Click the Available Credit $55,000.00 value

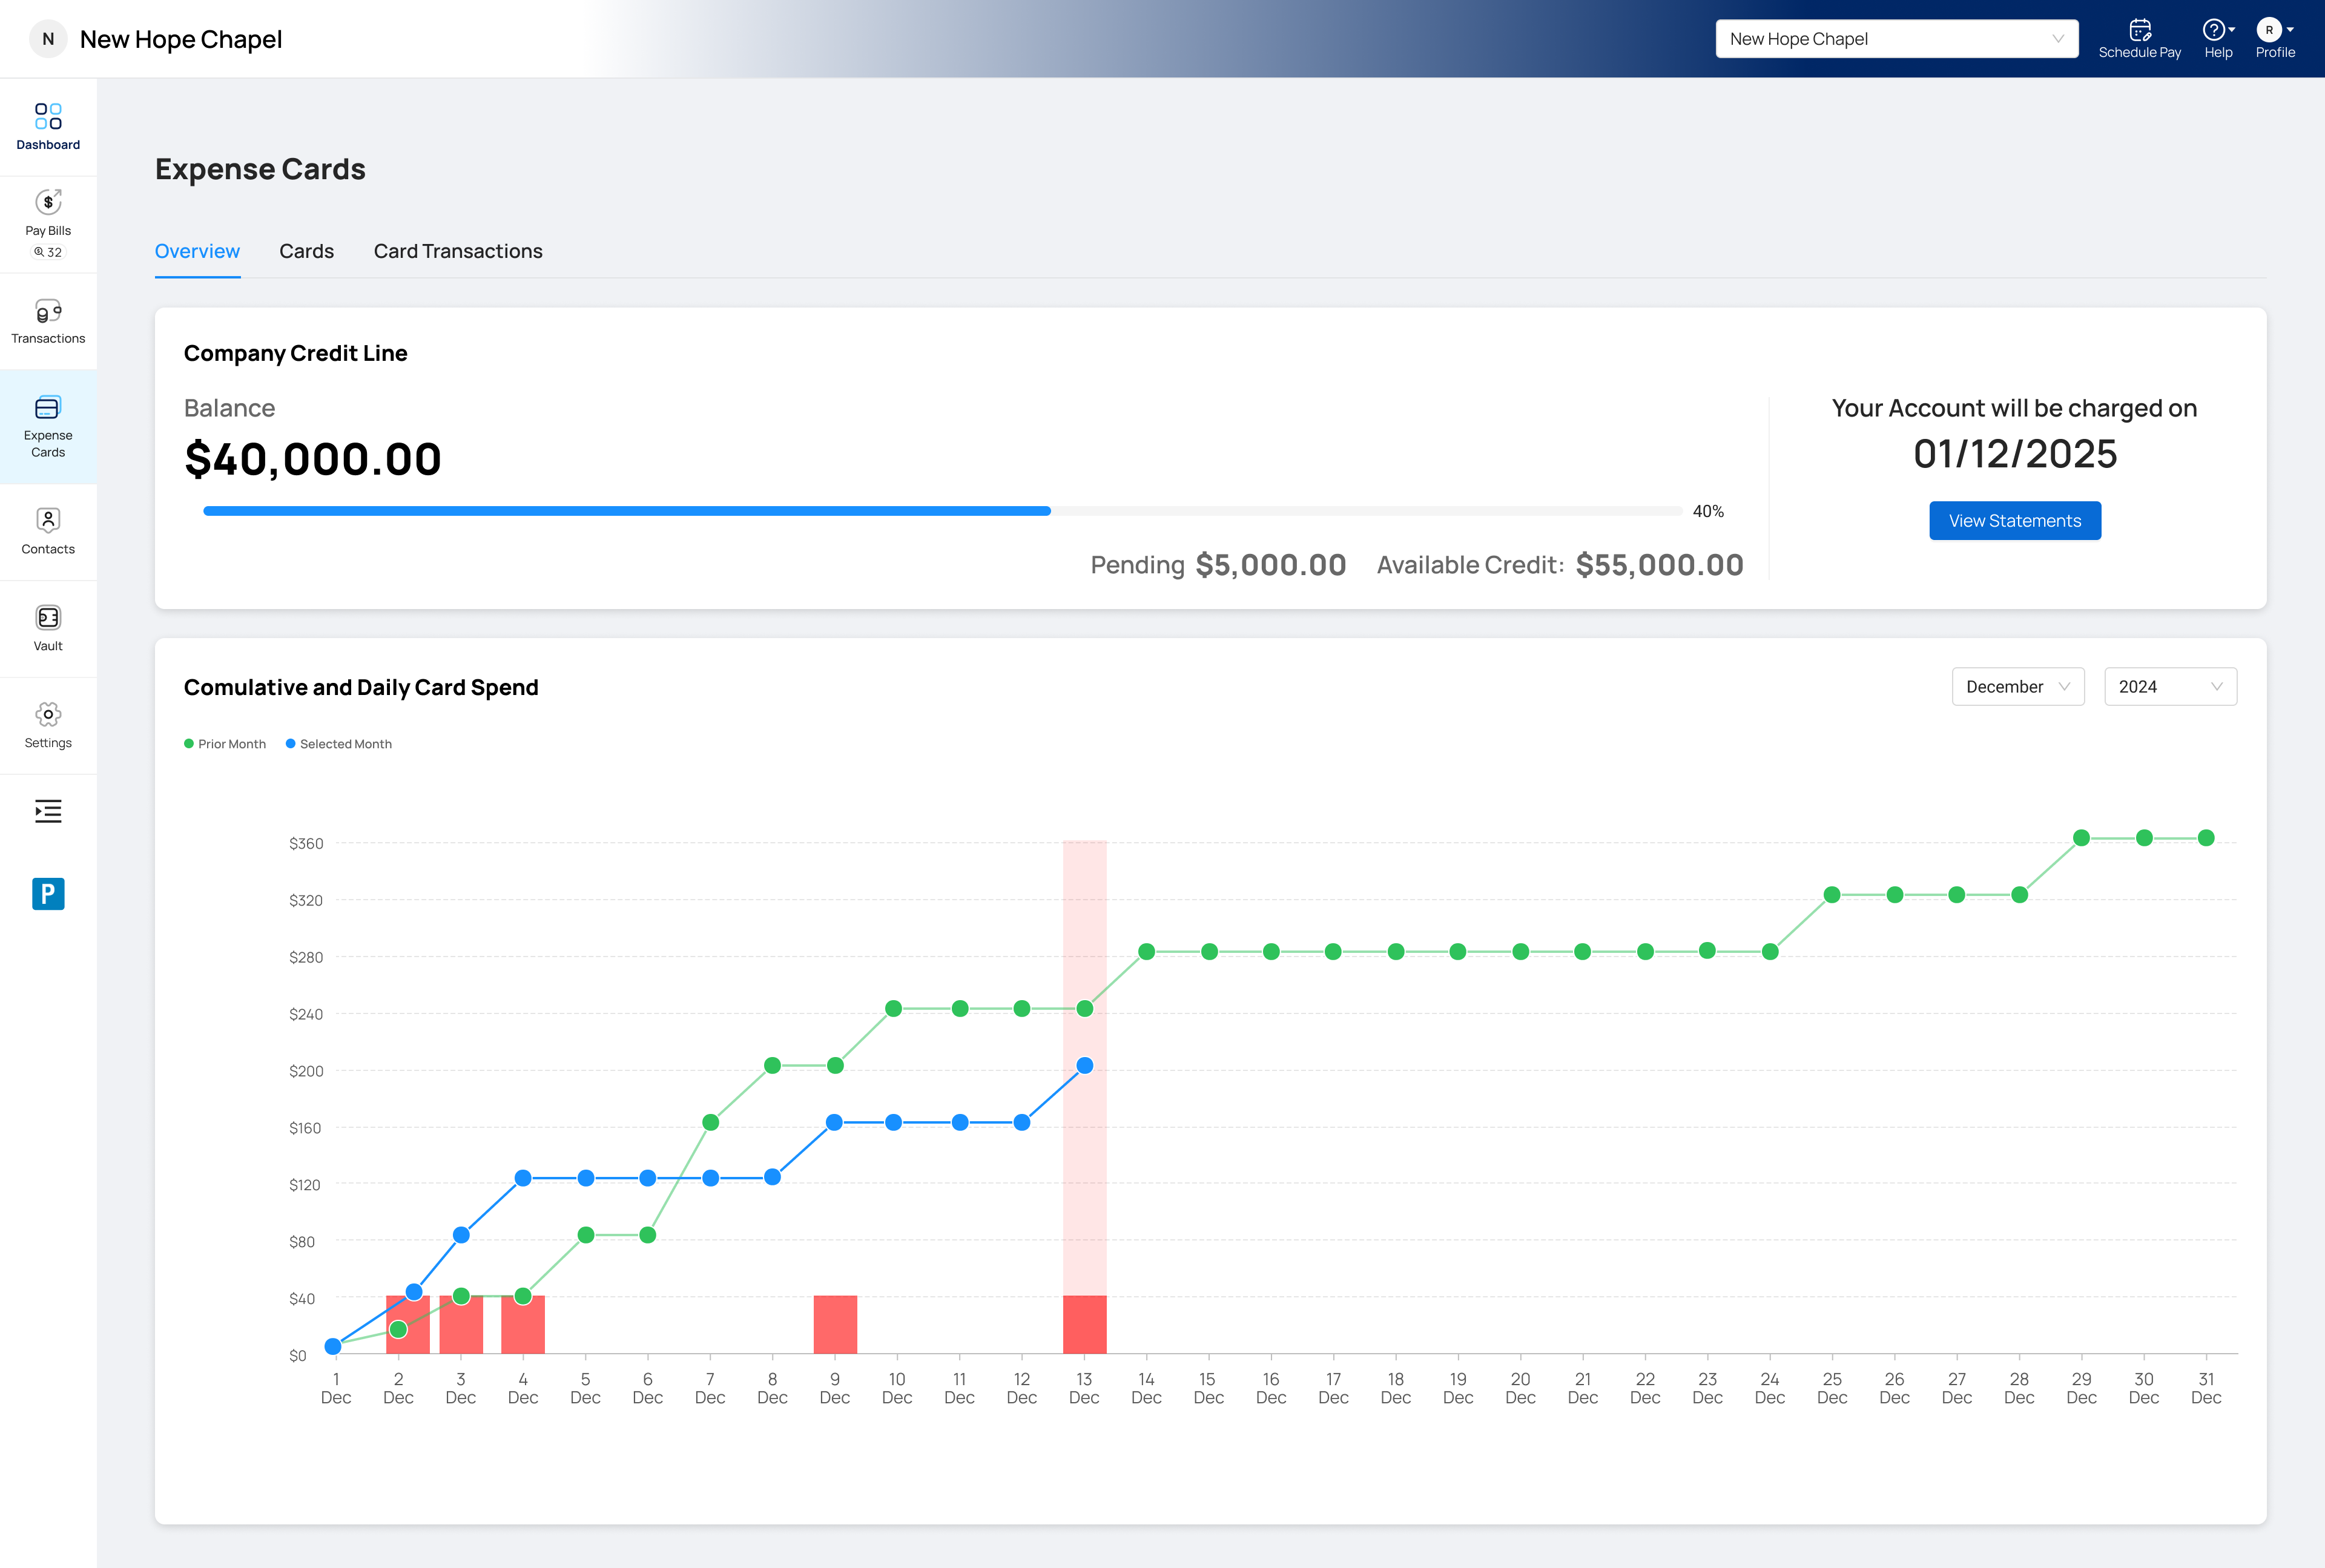point(1660,565)
